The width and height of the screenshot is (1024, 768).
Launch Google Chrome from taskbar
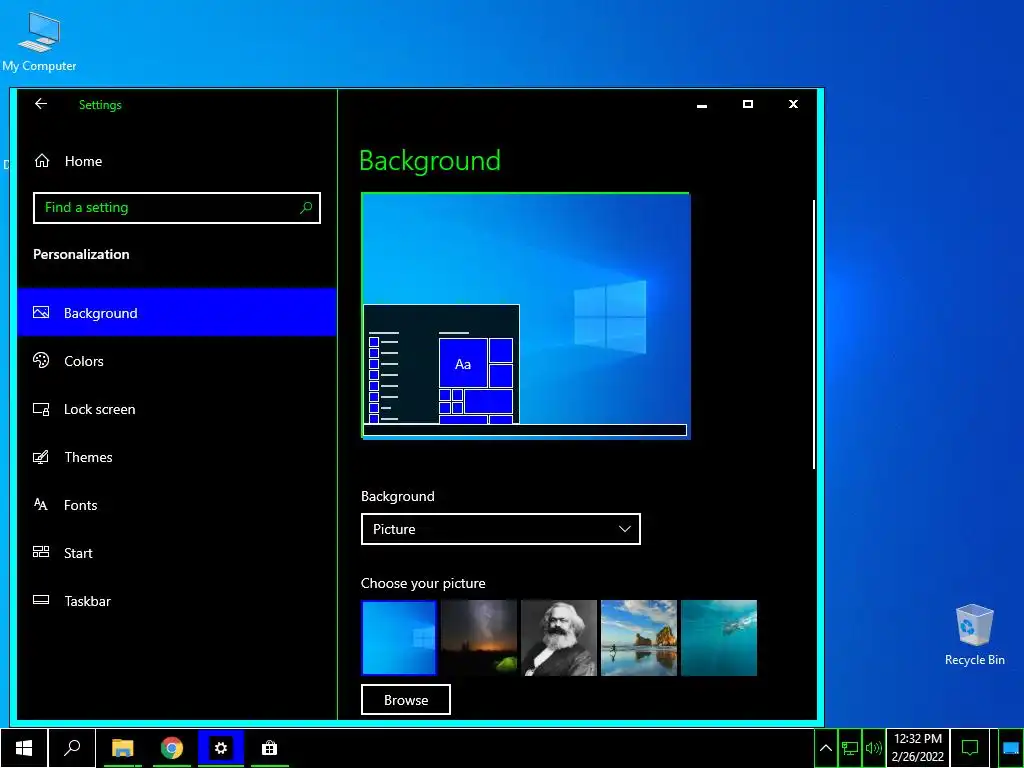point(172,748)
